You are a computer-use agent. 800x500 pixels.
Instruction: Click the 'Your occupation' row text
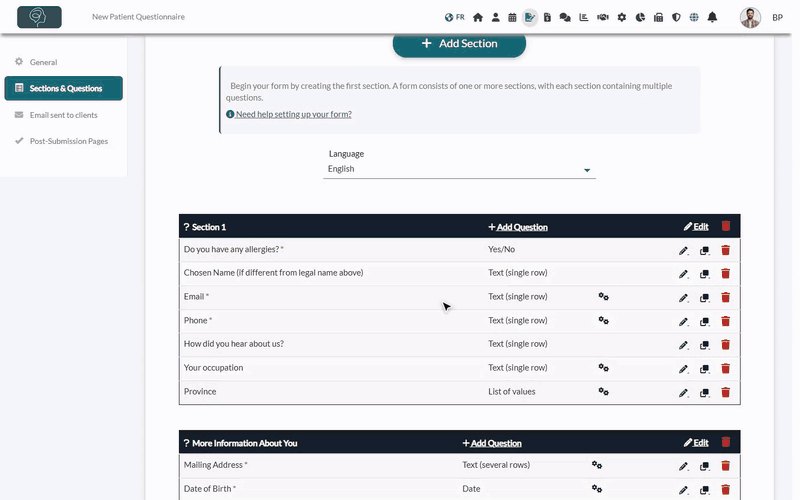pyautogui.click(x=213, y=368)
